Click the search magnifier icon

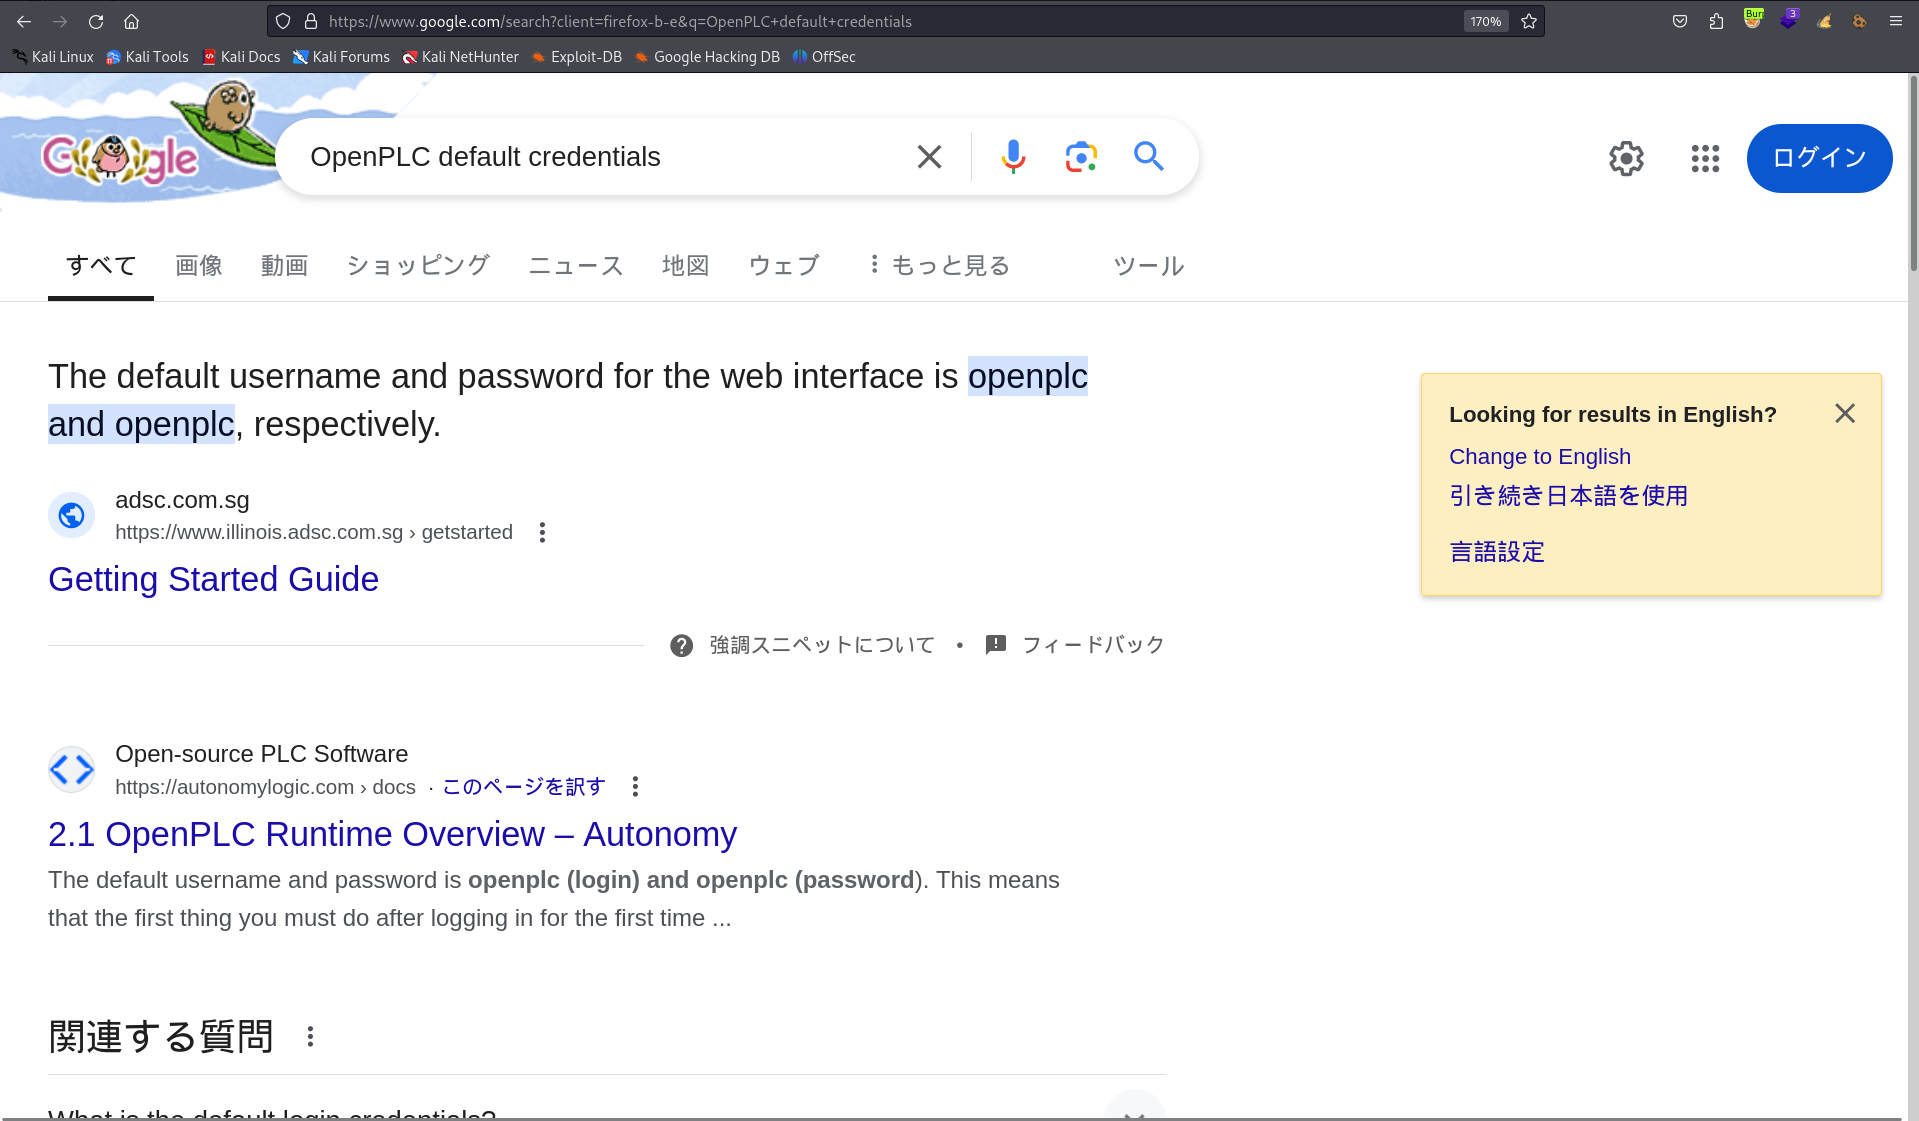coord(1148,156)
